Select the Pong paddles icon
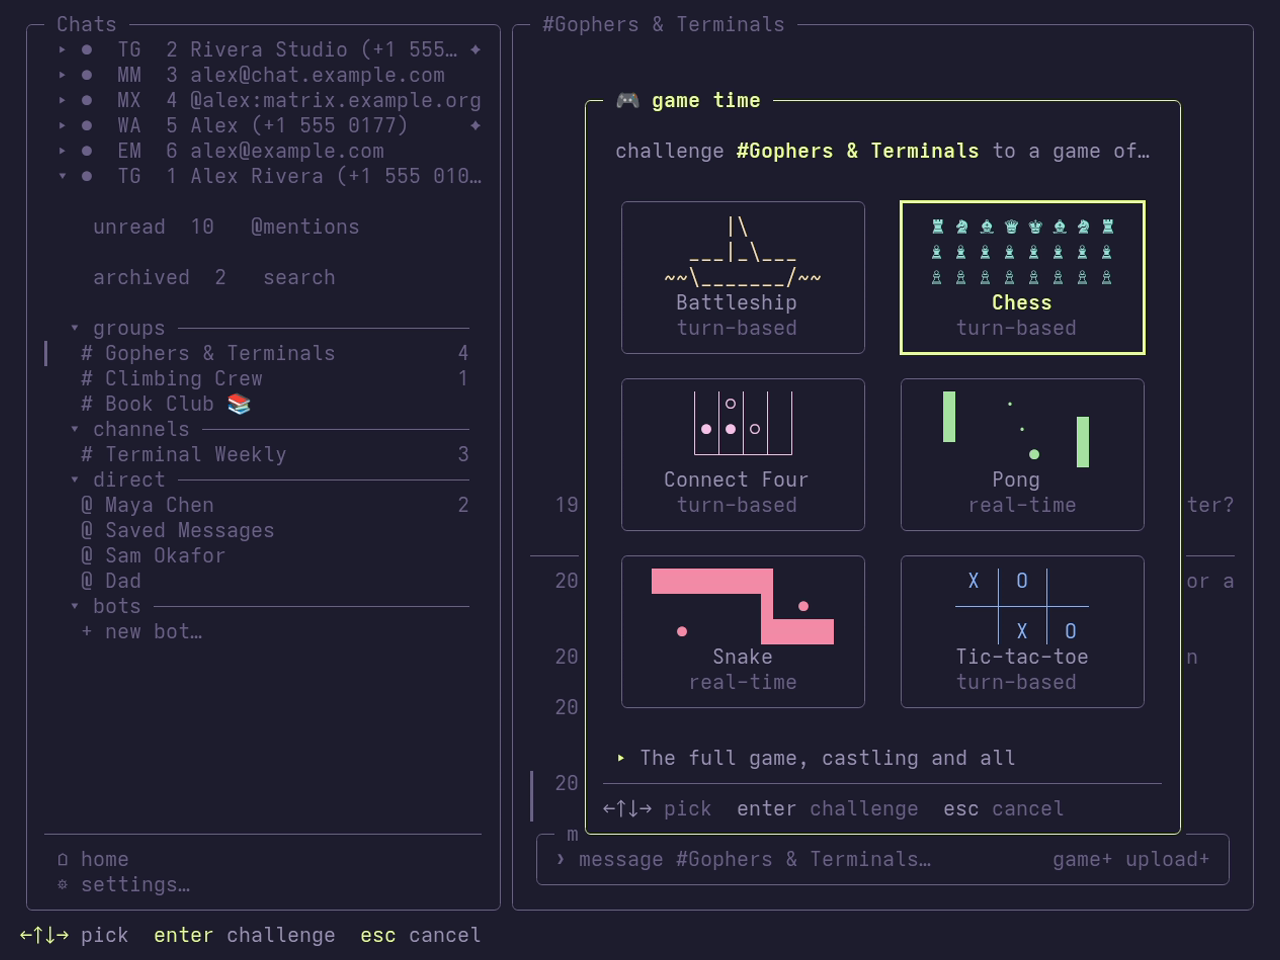This screenshot has height=960, width=1280. pos(1016,430)
